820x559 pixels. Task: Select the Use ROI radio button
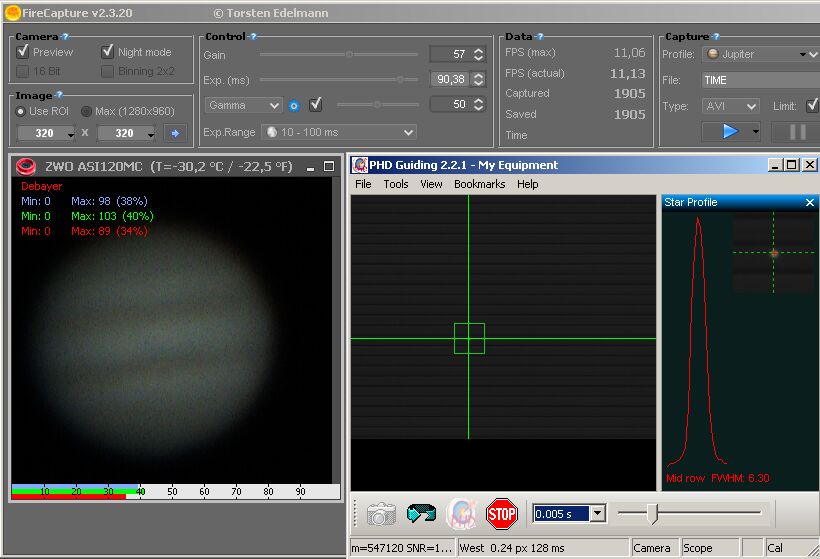click(x=21, y=111)
